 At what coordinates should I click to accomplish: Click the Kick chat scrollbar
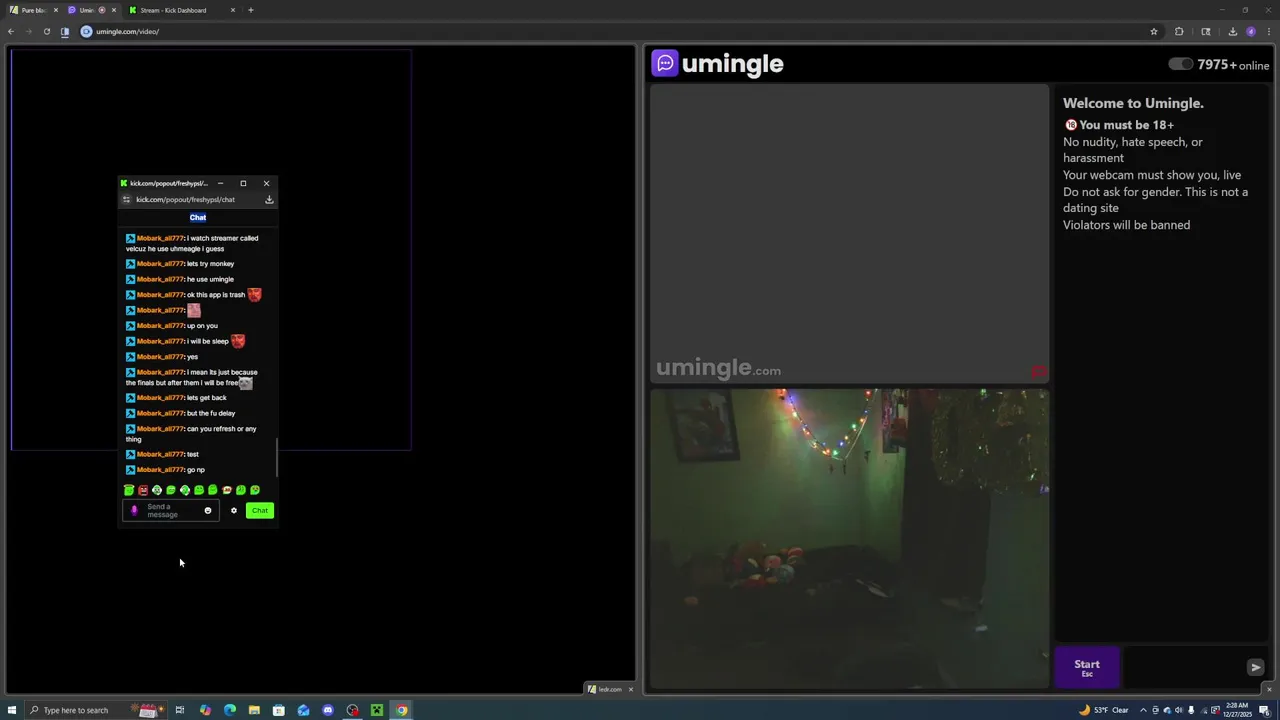pos(276,456)
